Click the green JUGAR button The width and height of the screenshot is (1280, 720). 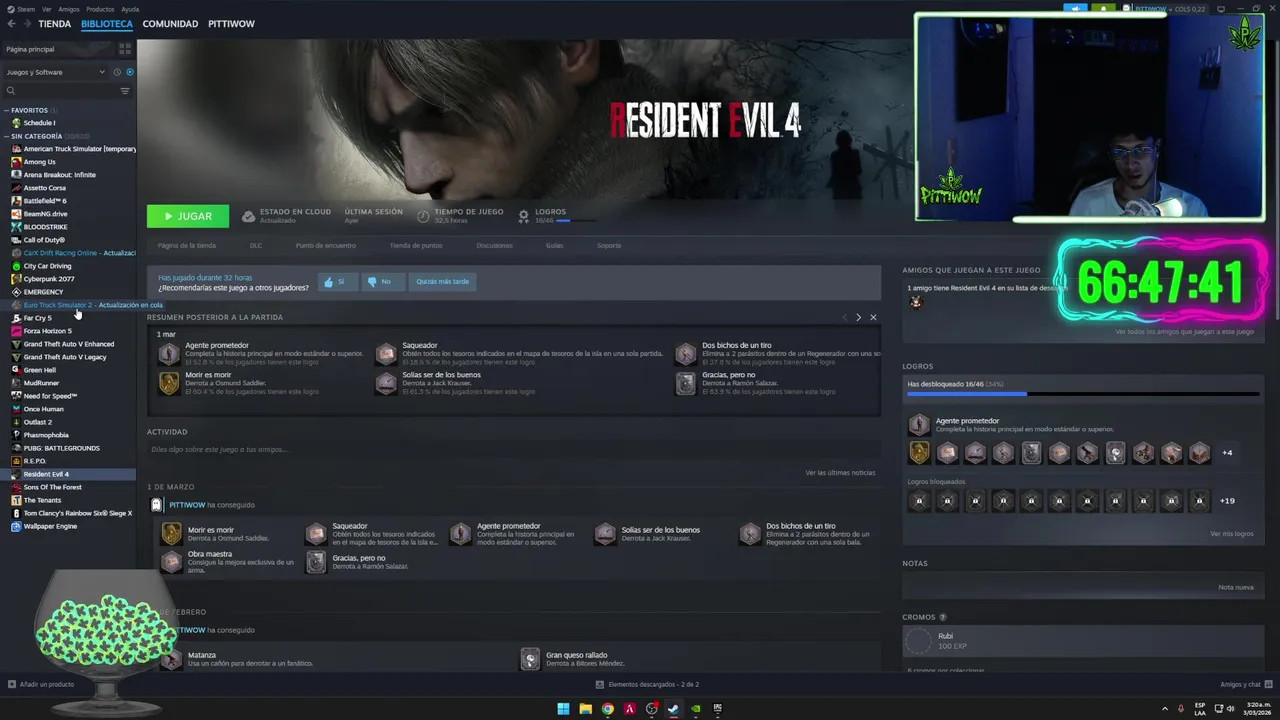coord(188,216)
